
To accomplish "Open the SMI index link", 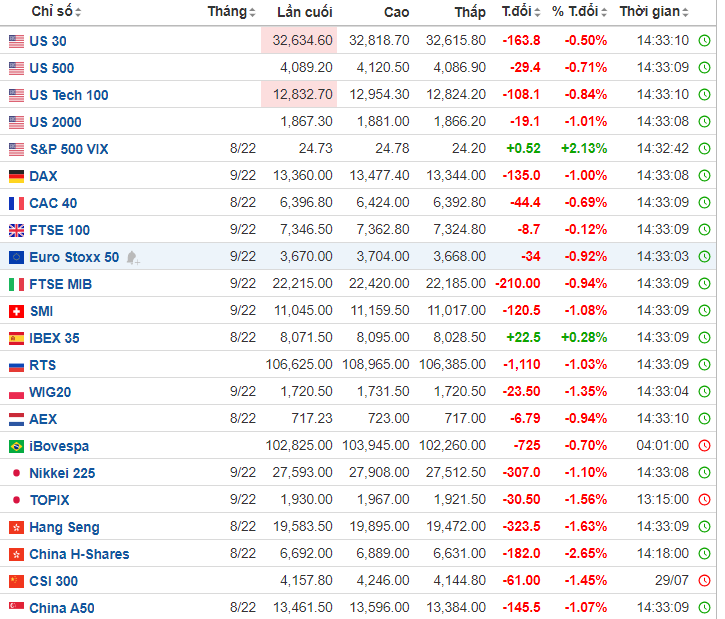I will [41, 311].
